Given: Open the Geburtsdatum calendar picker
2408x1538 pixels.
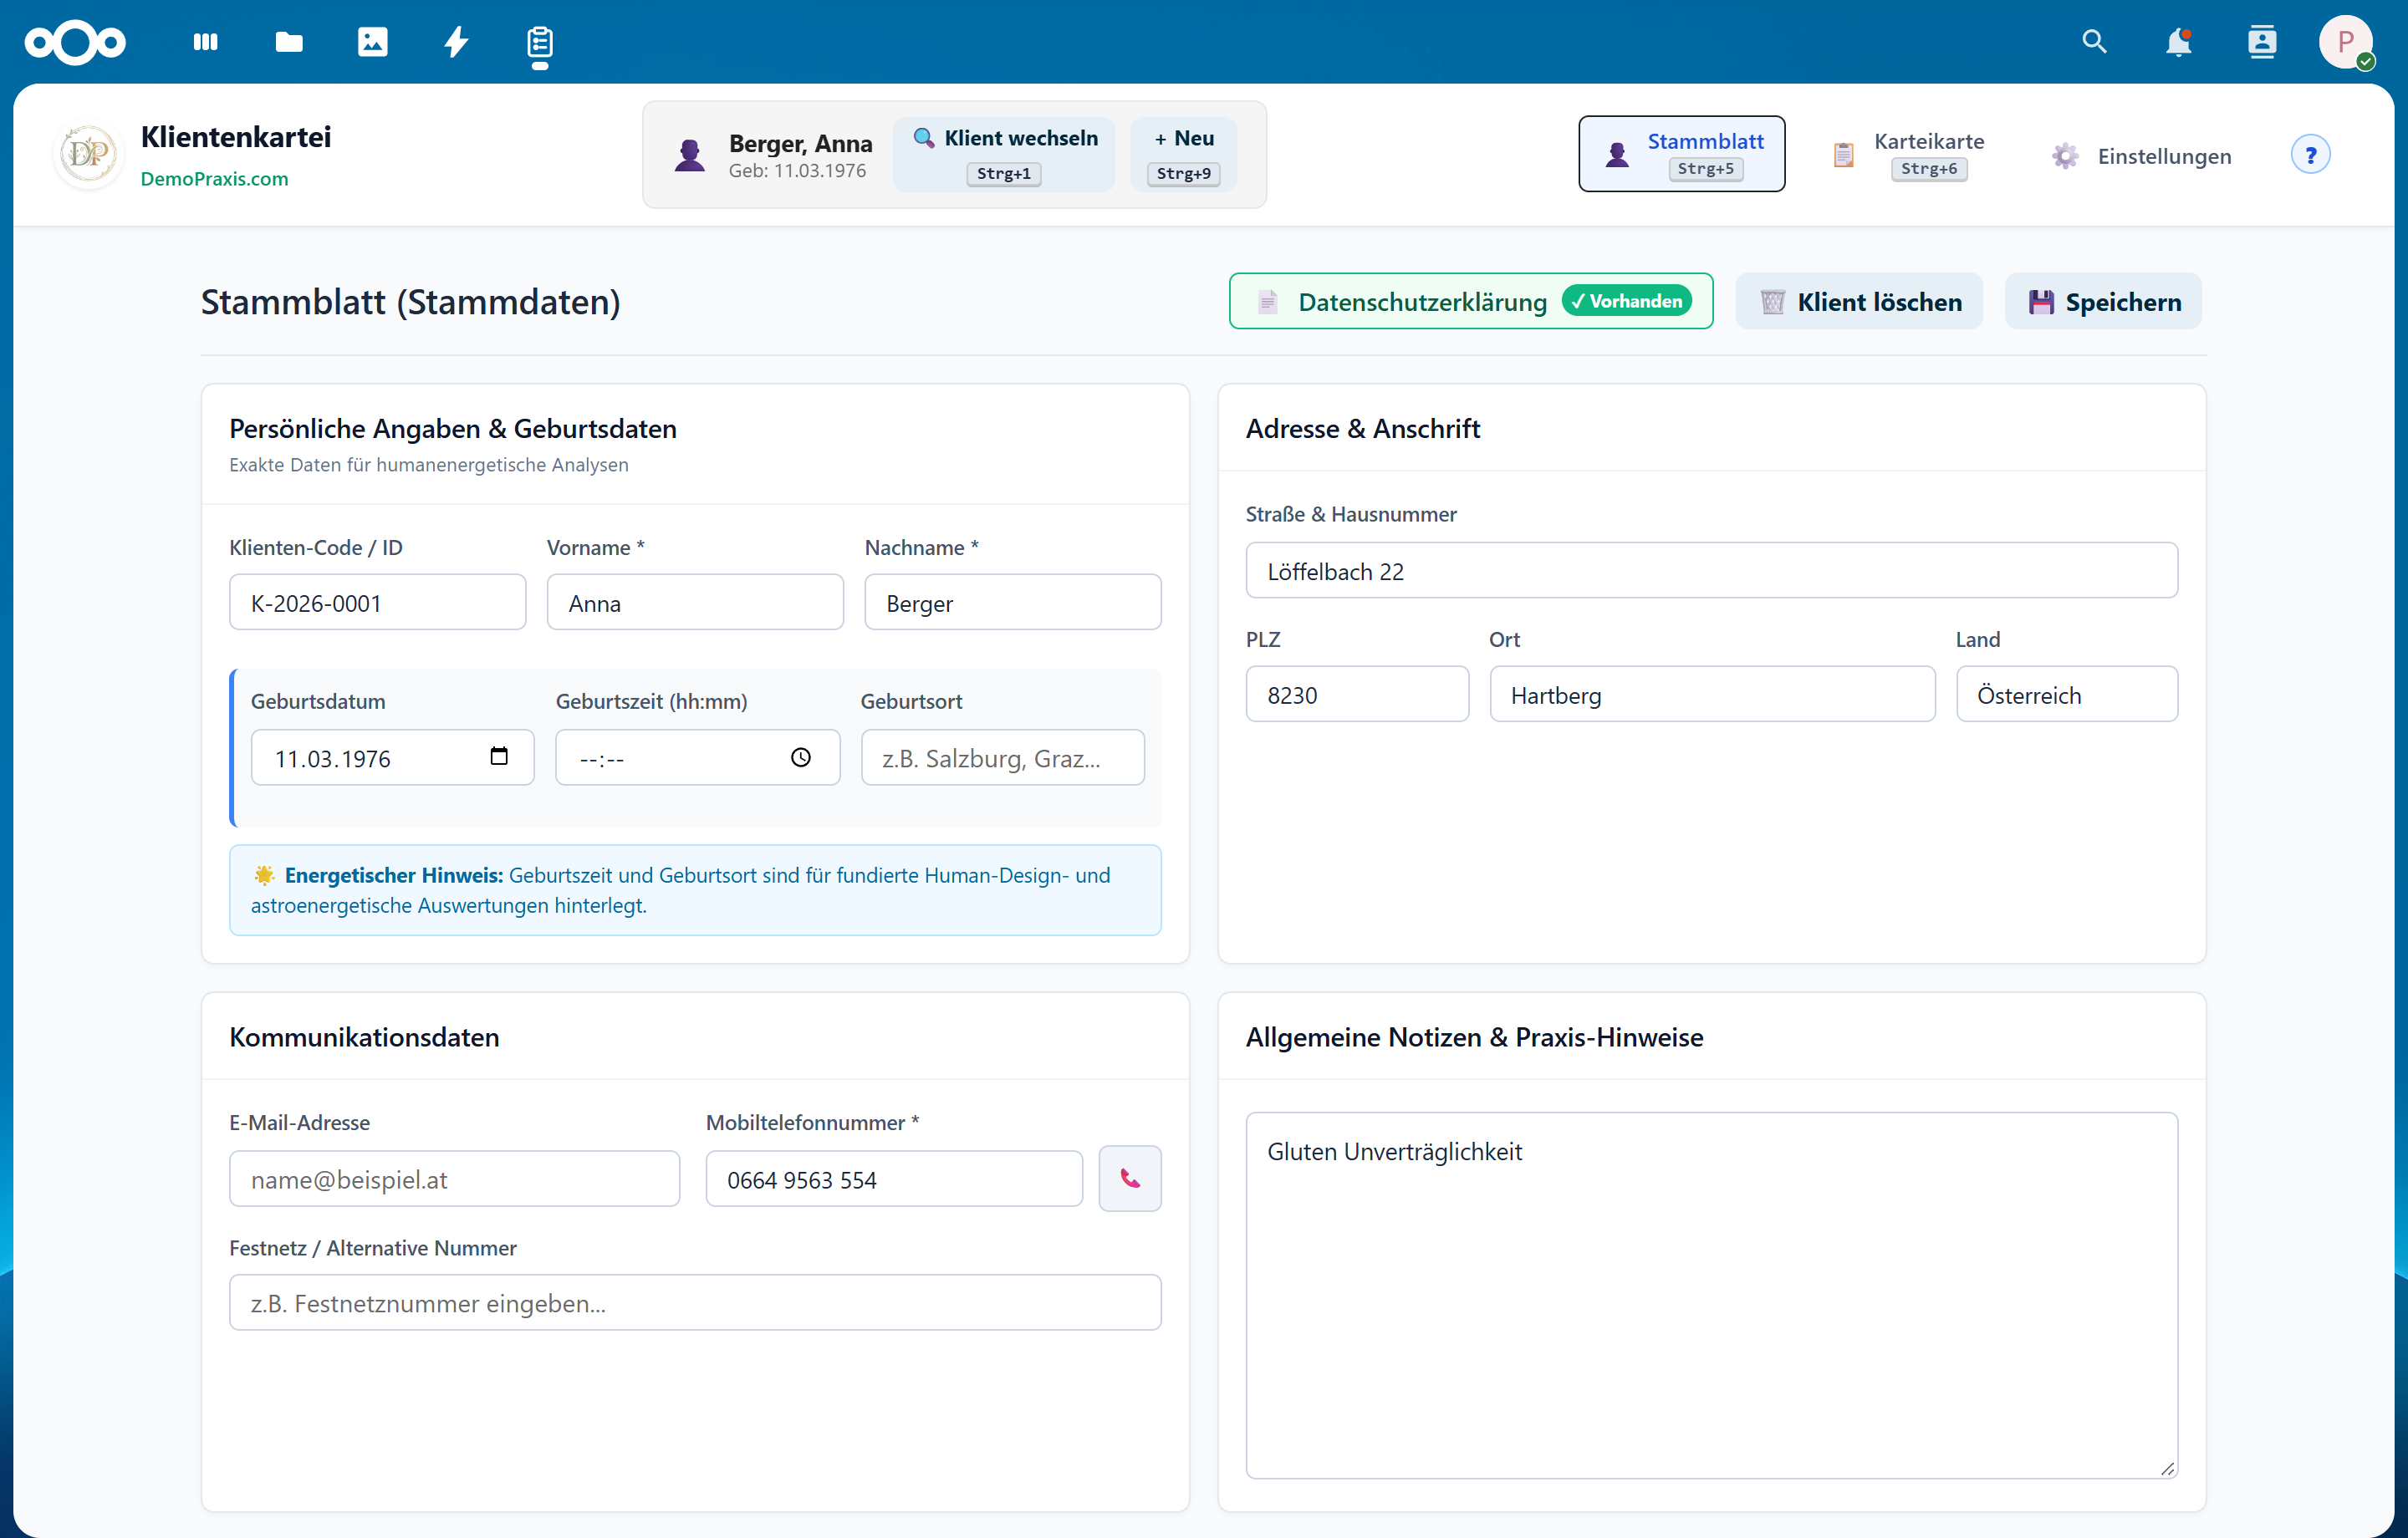Looking at the screenshot, I should (499, 757).
